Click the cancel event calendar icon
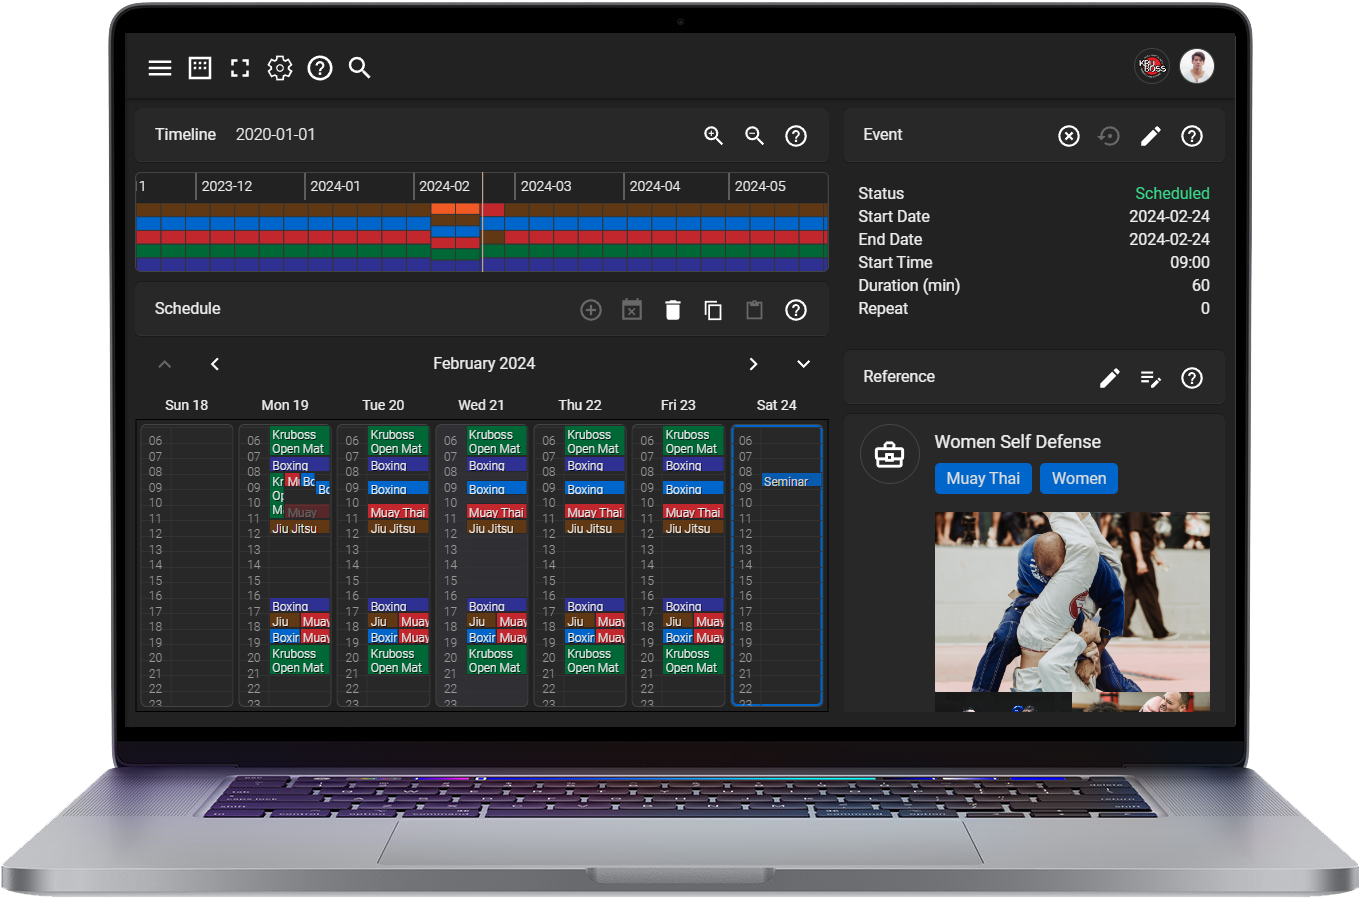 click(x=632, y=310)
